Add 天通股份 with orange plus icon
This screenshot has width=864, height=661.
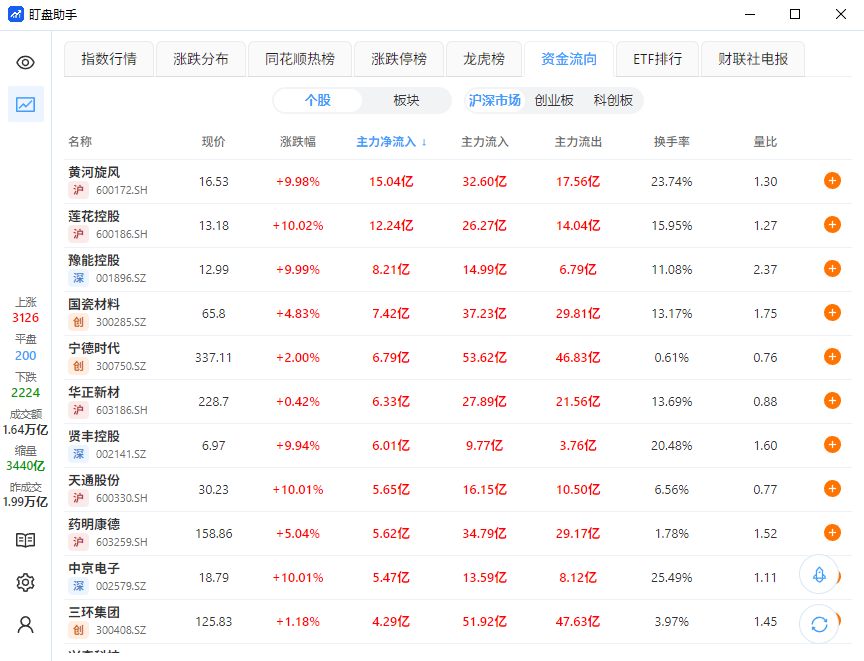[832, 489]
